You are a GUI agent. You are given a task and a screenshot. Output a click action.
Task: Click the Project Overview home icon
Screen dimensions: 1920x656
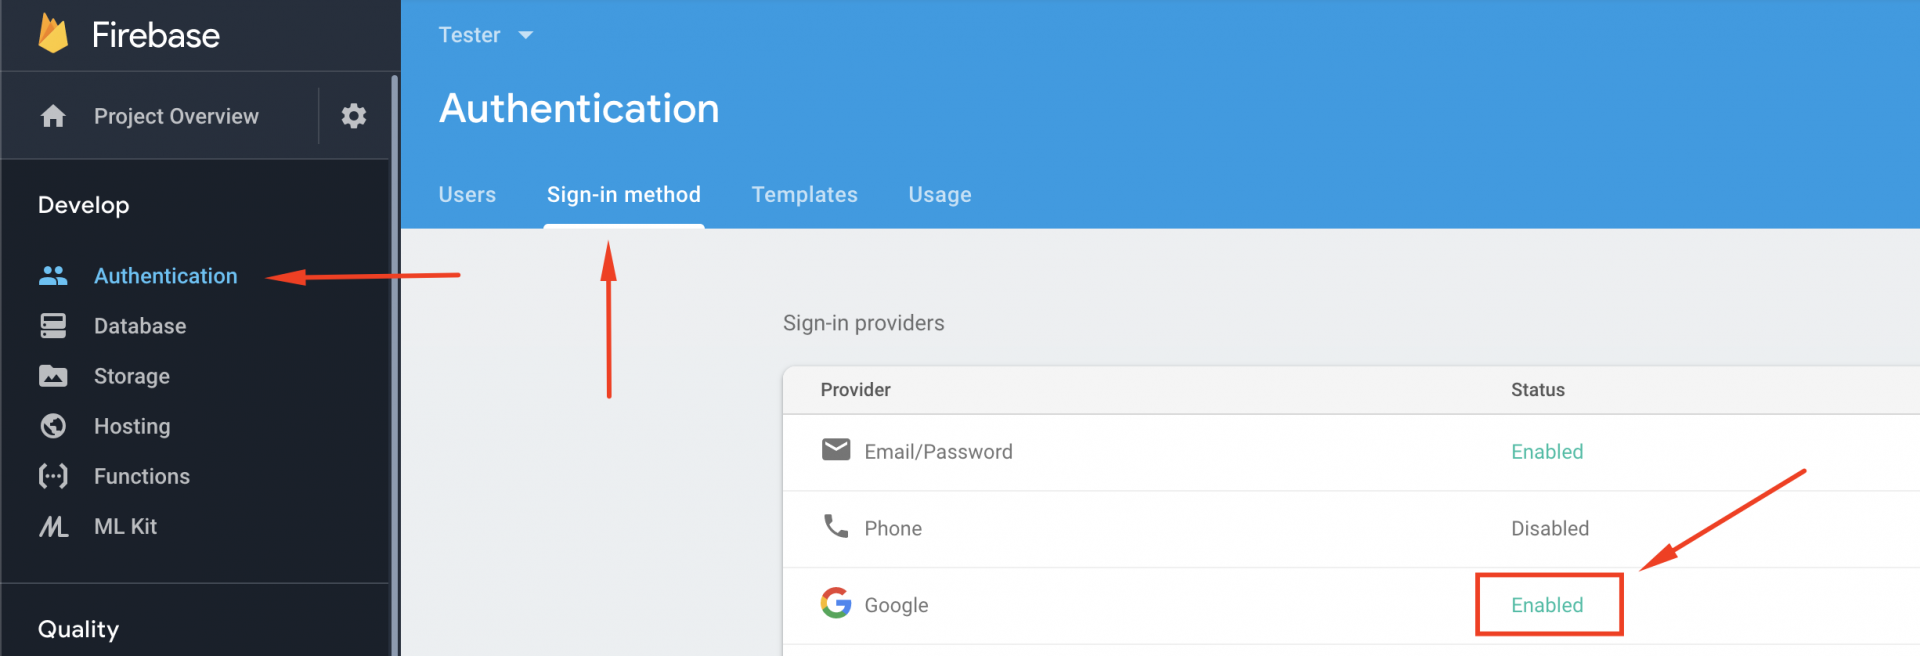point(53,116)
